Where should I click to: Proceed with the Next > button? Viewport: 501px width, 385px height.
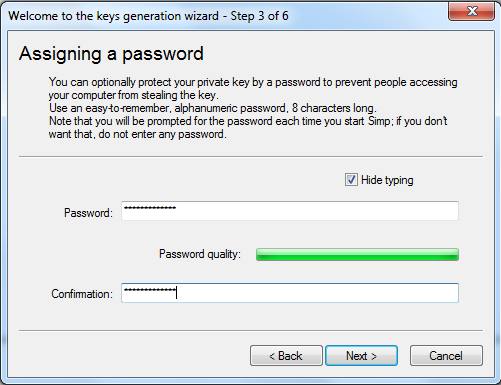click(x=361, y=356)
